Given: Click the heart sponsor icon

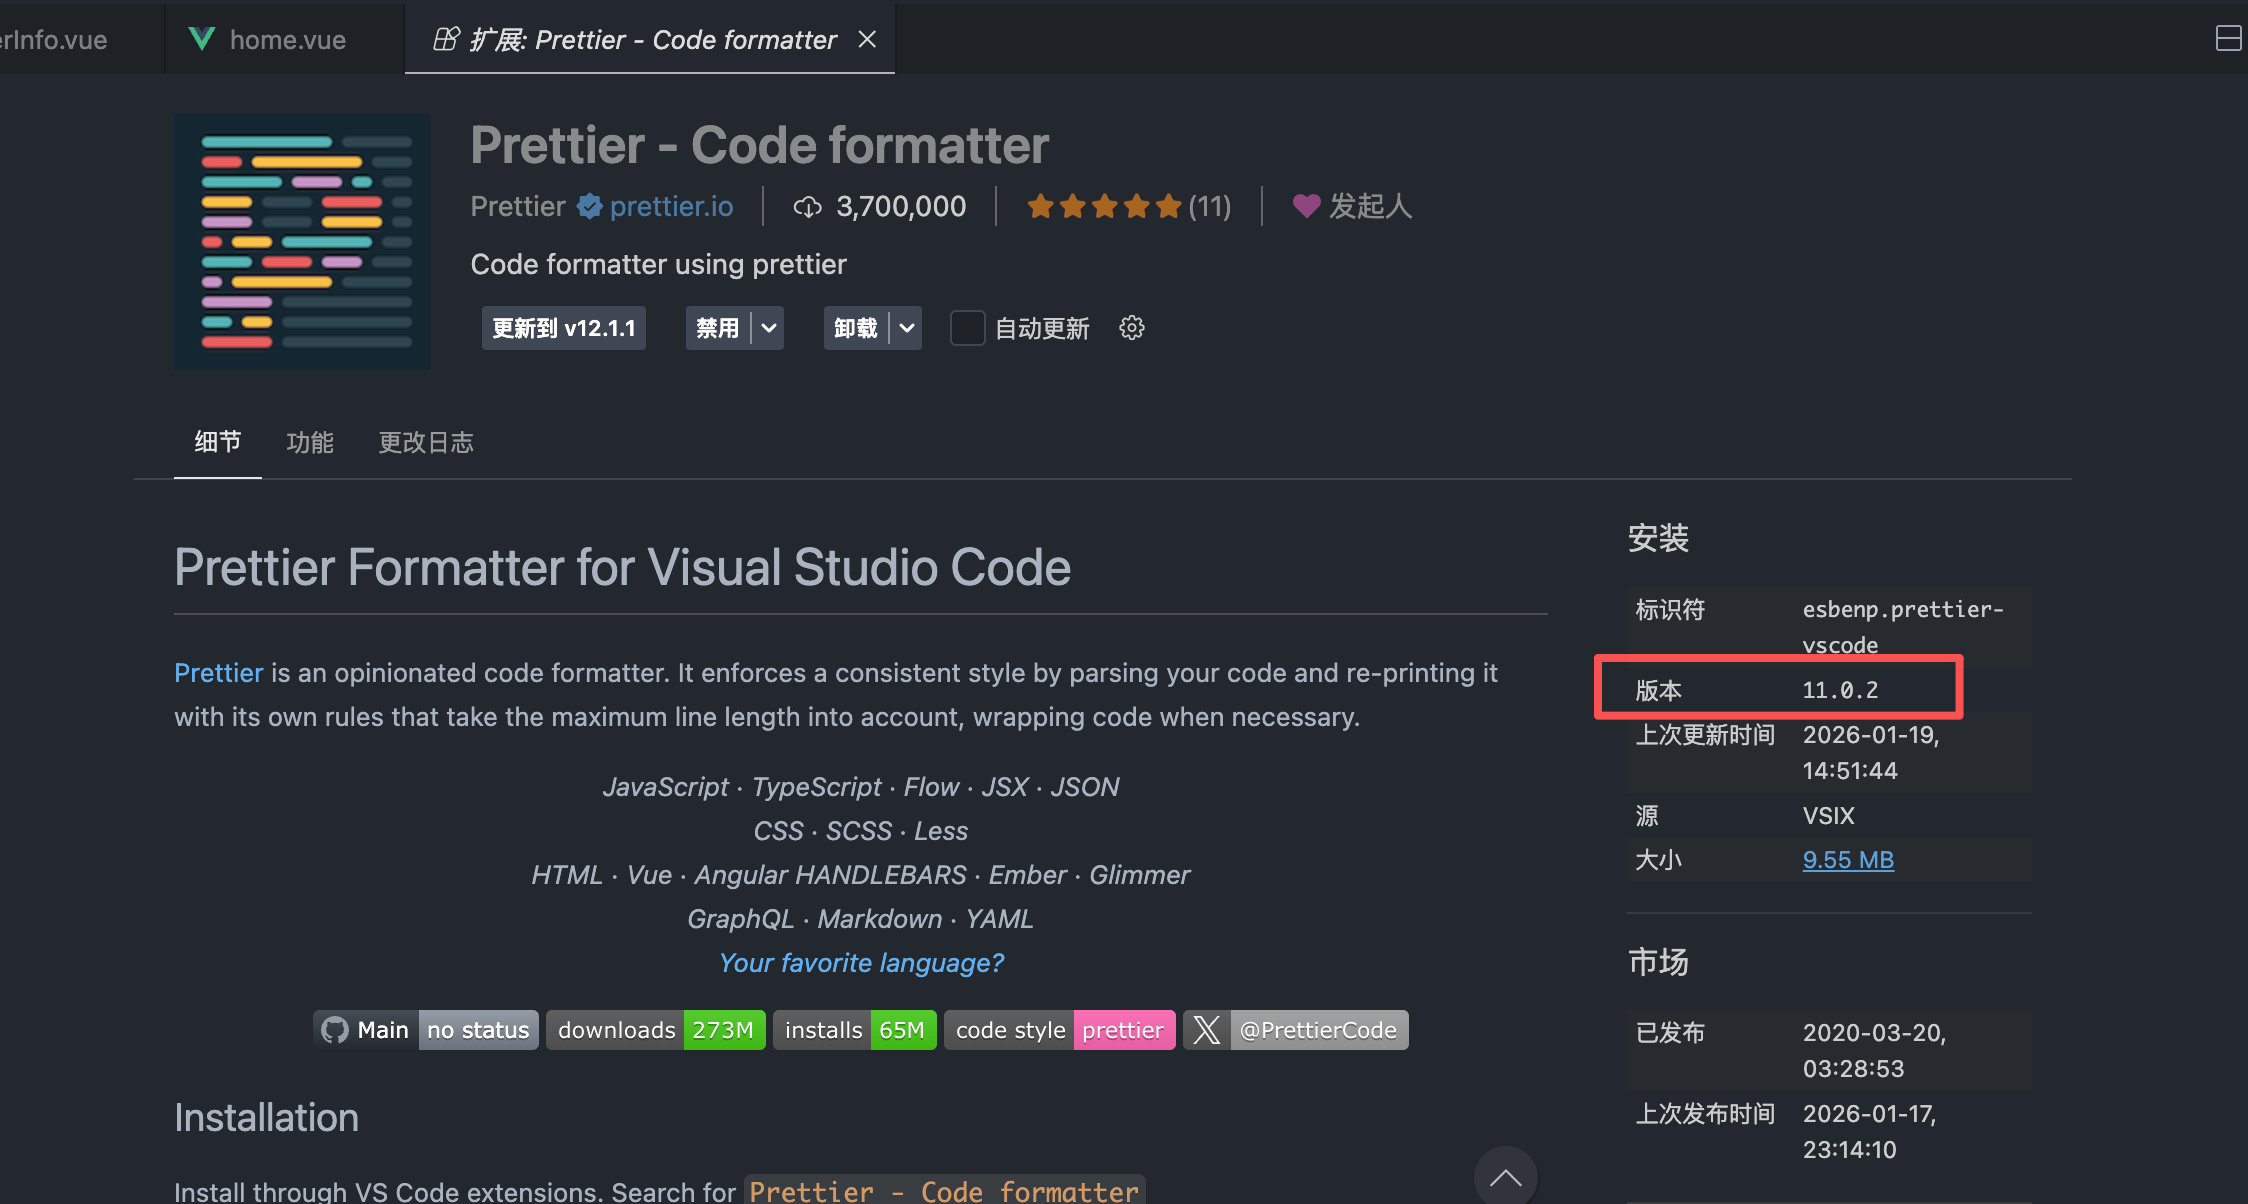Looking at the screenshot, I should 1306,206.
